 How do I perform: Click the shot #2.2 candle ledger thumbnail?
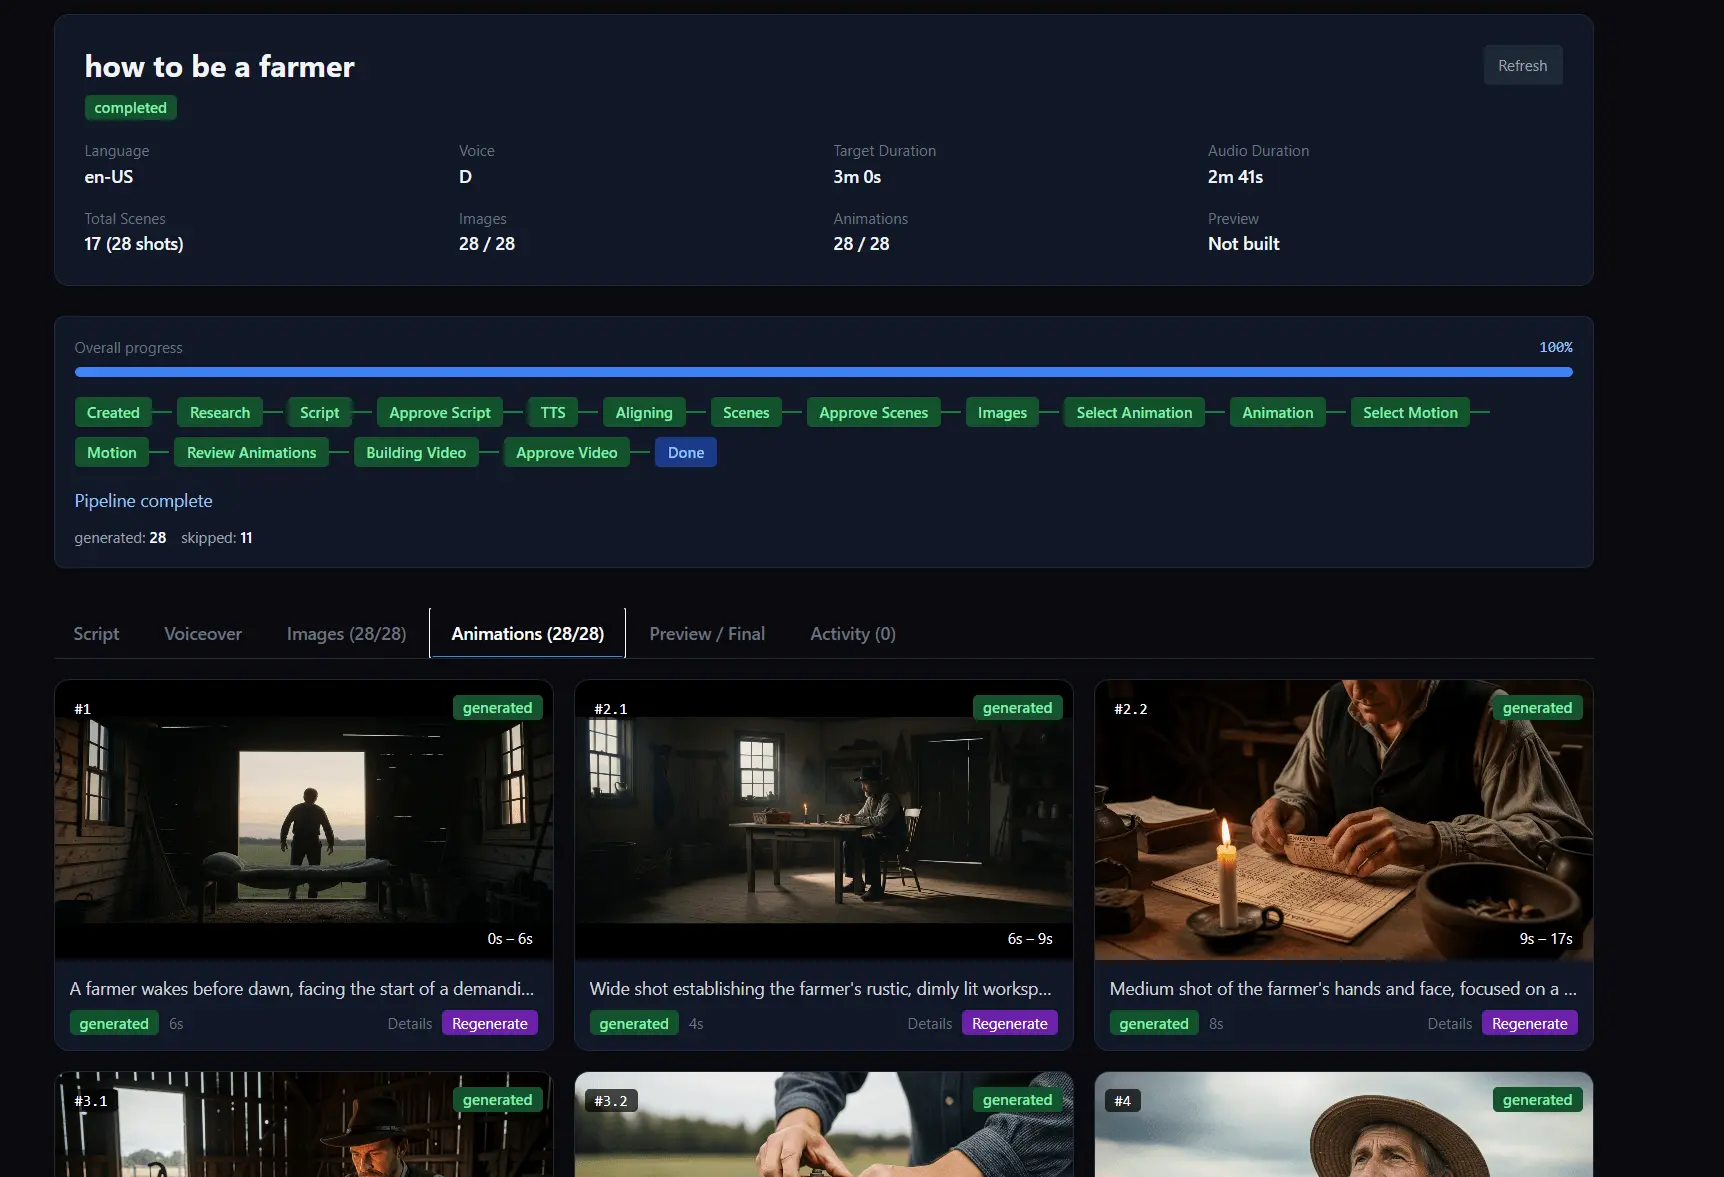pyautogui.click(x=1344, y=820)
